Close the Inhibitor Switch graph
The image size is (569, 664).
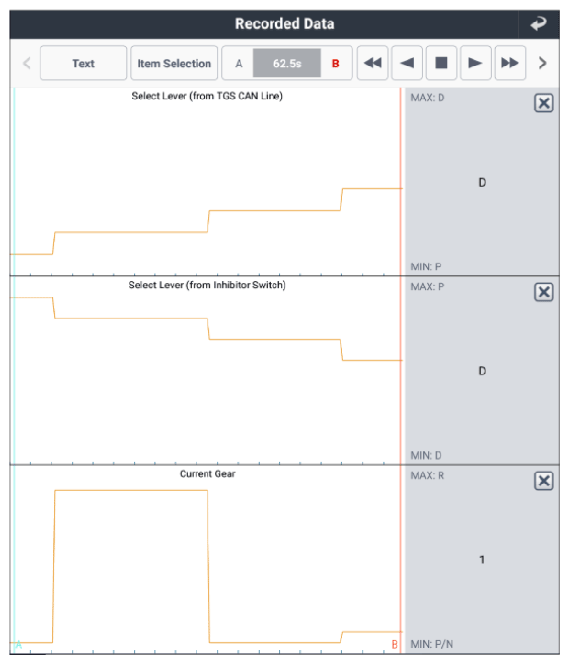pos(544,292)
